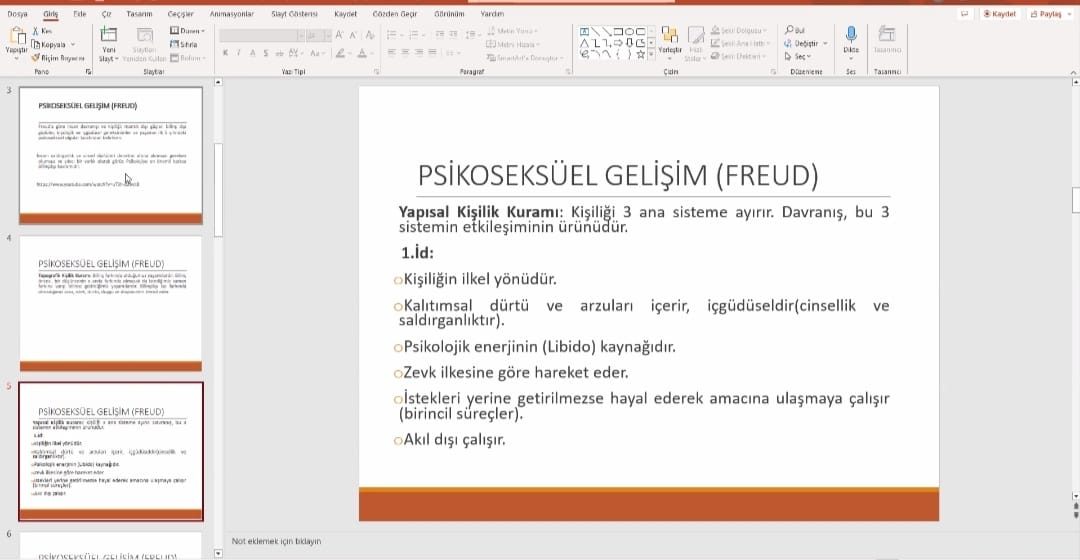Click the Yerleştir (Arrange) icon
Image resolution: width=1080 pixels, height=560 pixels.
pos(669,35)
